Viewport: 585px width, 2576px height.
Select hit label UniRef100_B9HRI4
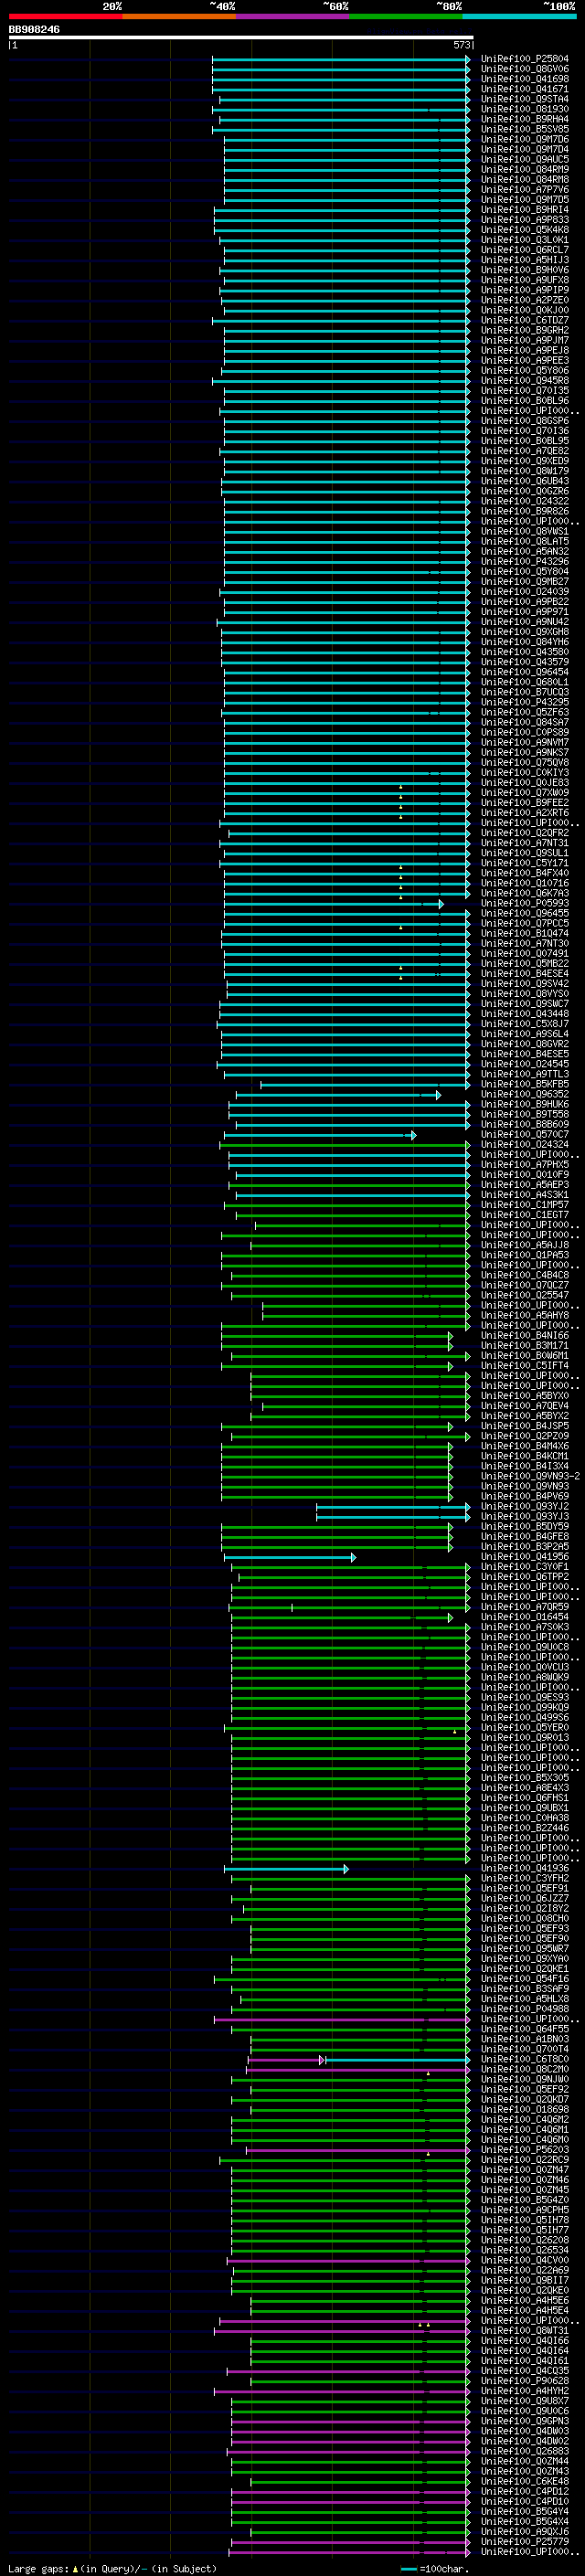[525, 210]
